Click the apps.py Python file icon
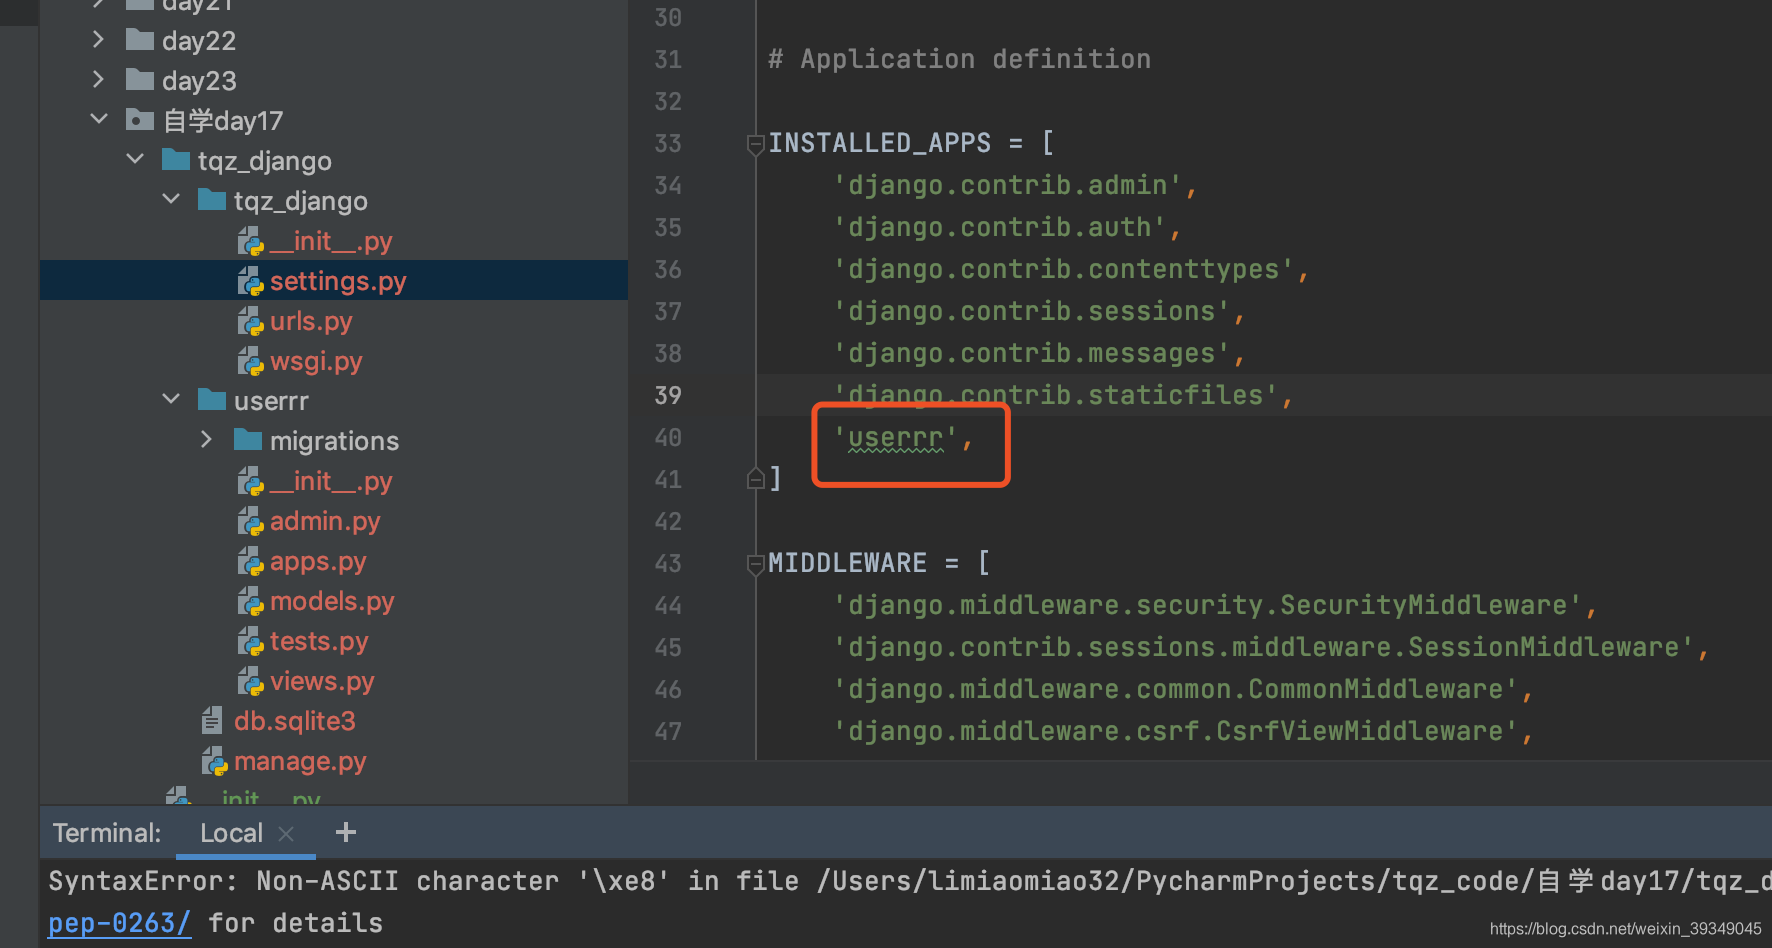The height and width of the screenshot is (948, 1772). click(x=250, y=561)
